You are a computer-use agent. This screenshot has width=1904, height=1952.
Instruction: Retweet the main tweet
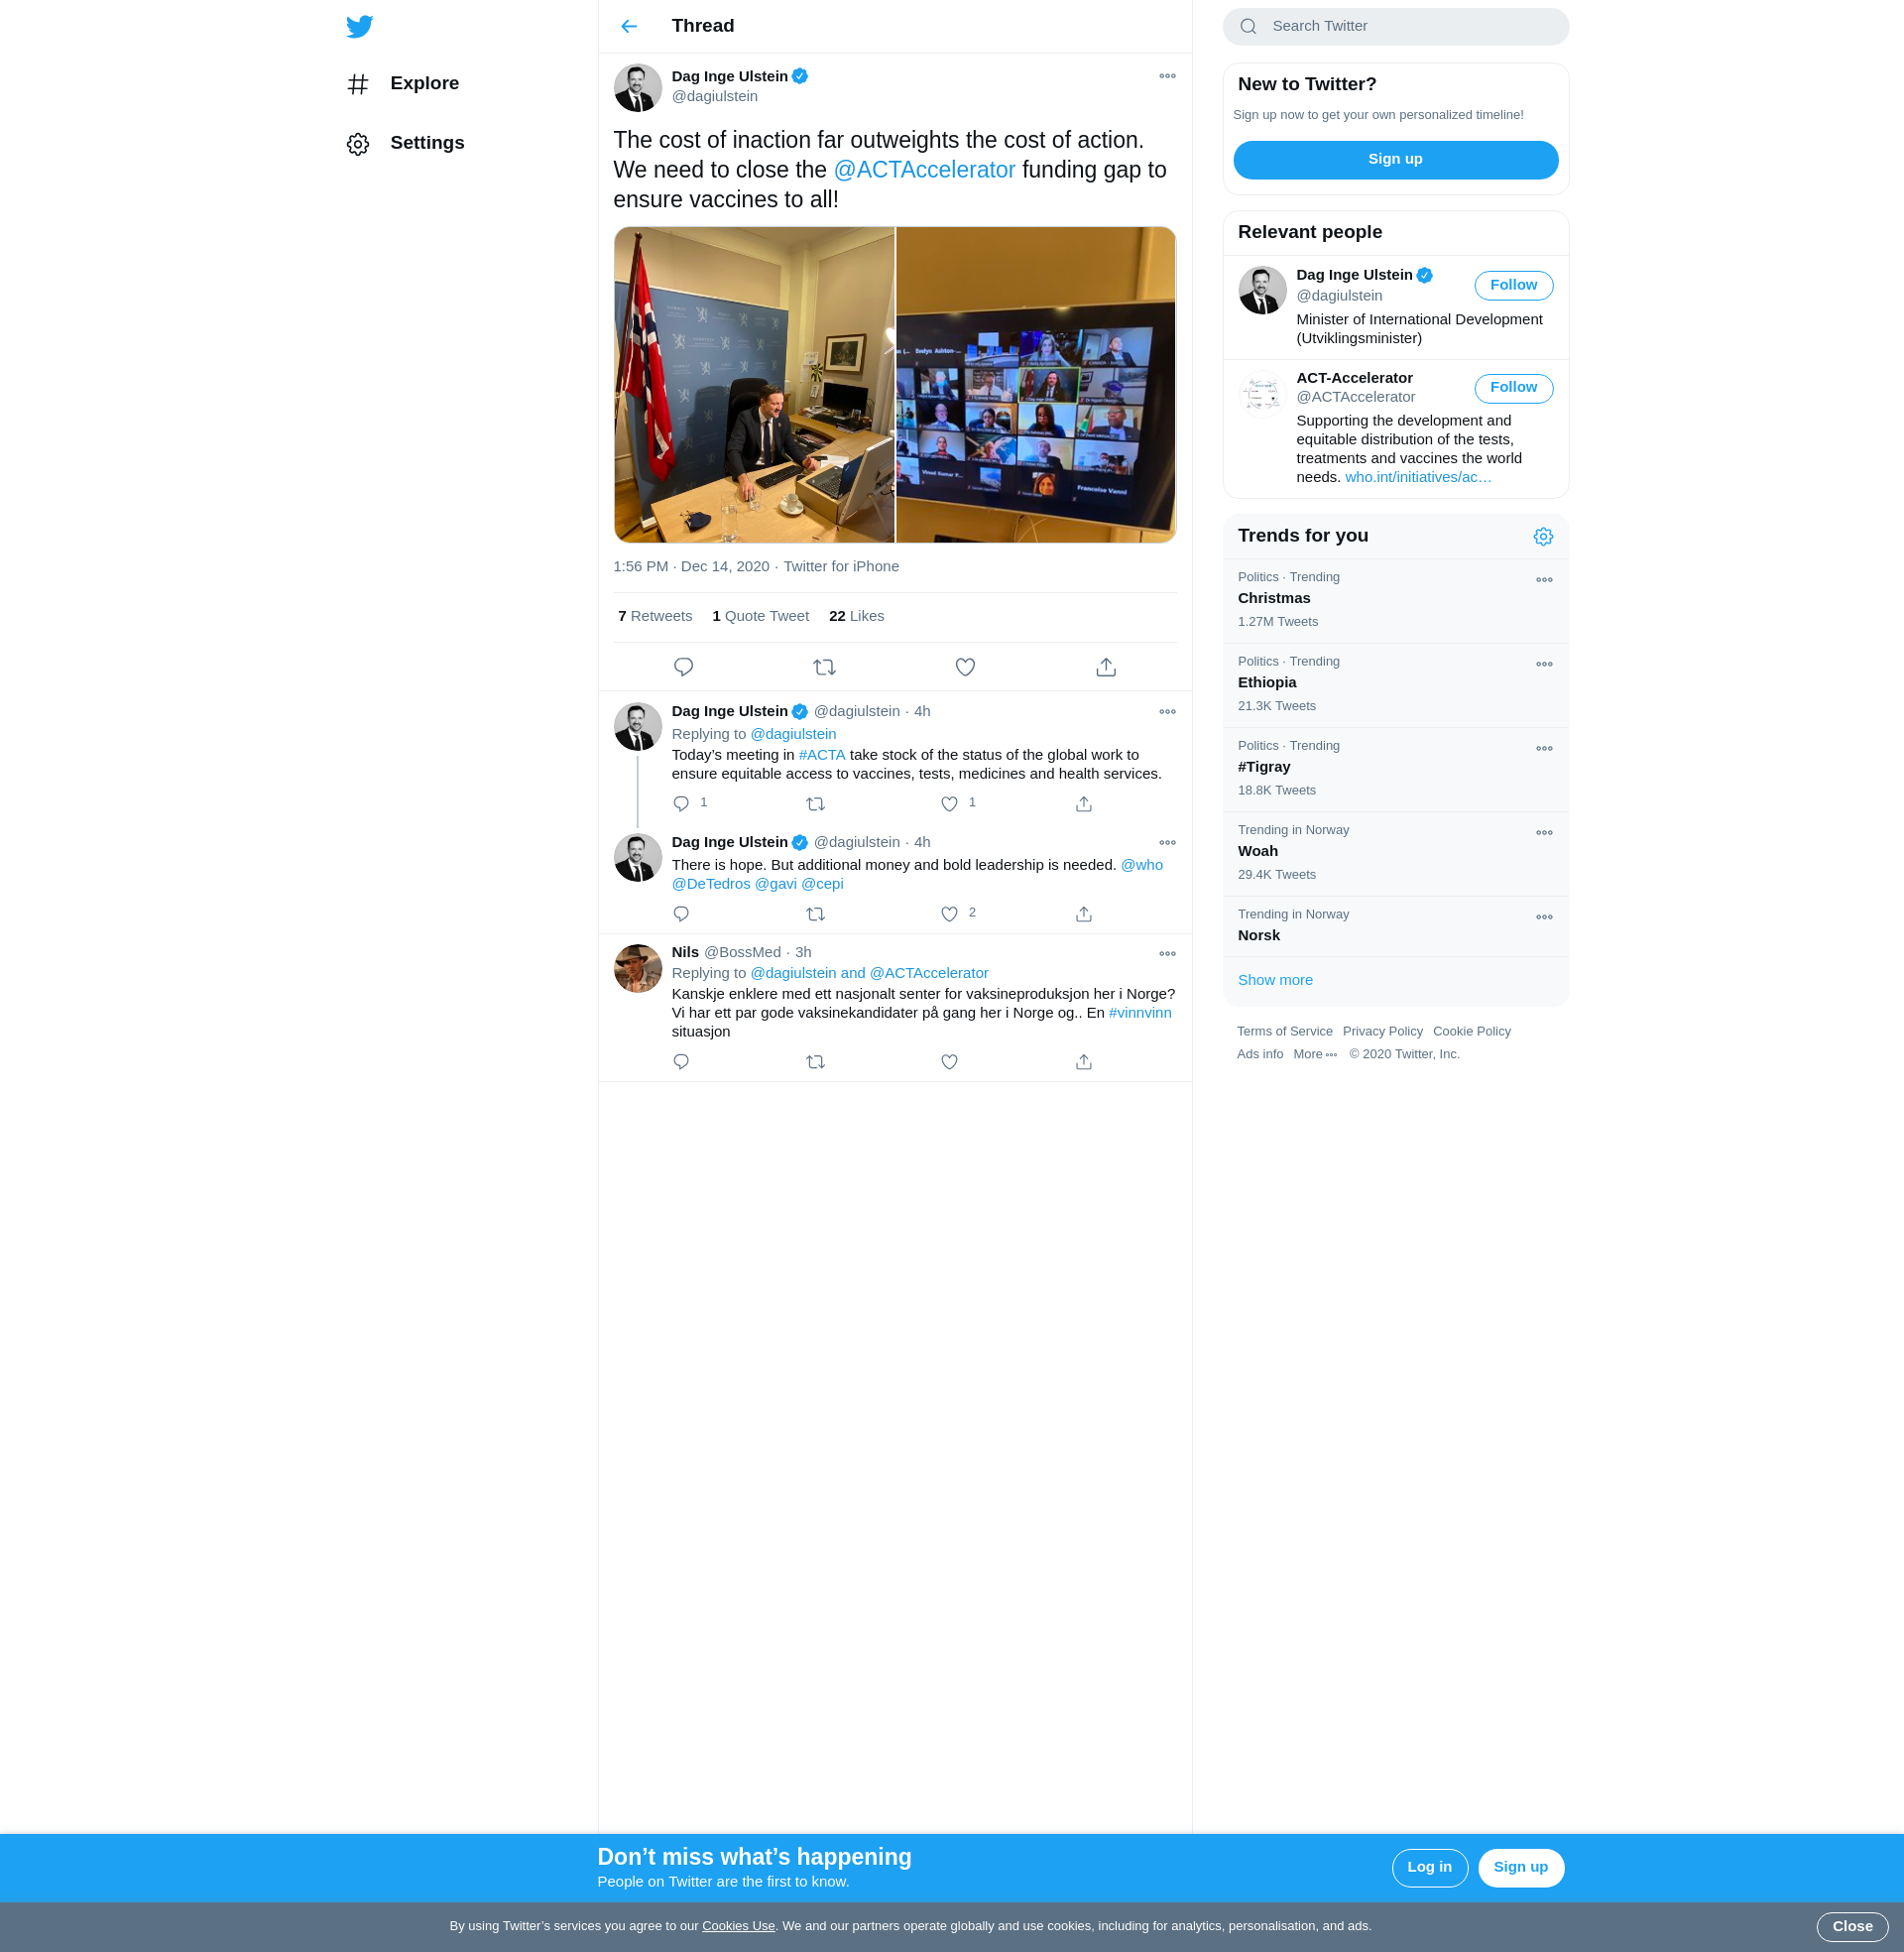[x=824, y=667]
